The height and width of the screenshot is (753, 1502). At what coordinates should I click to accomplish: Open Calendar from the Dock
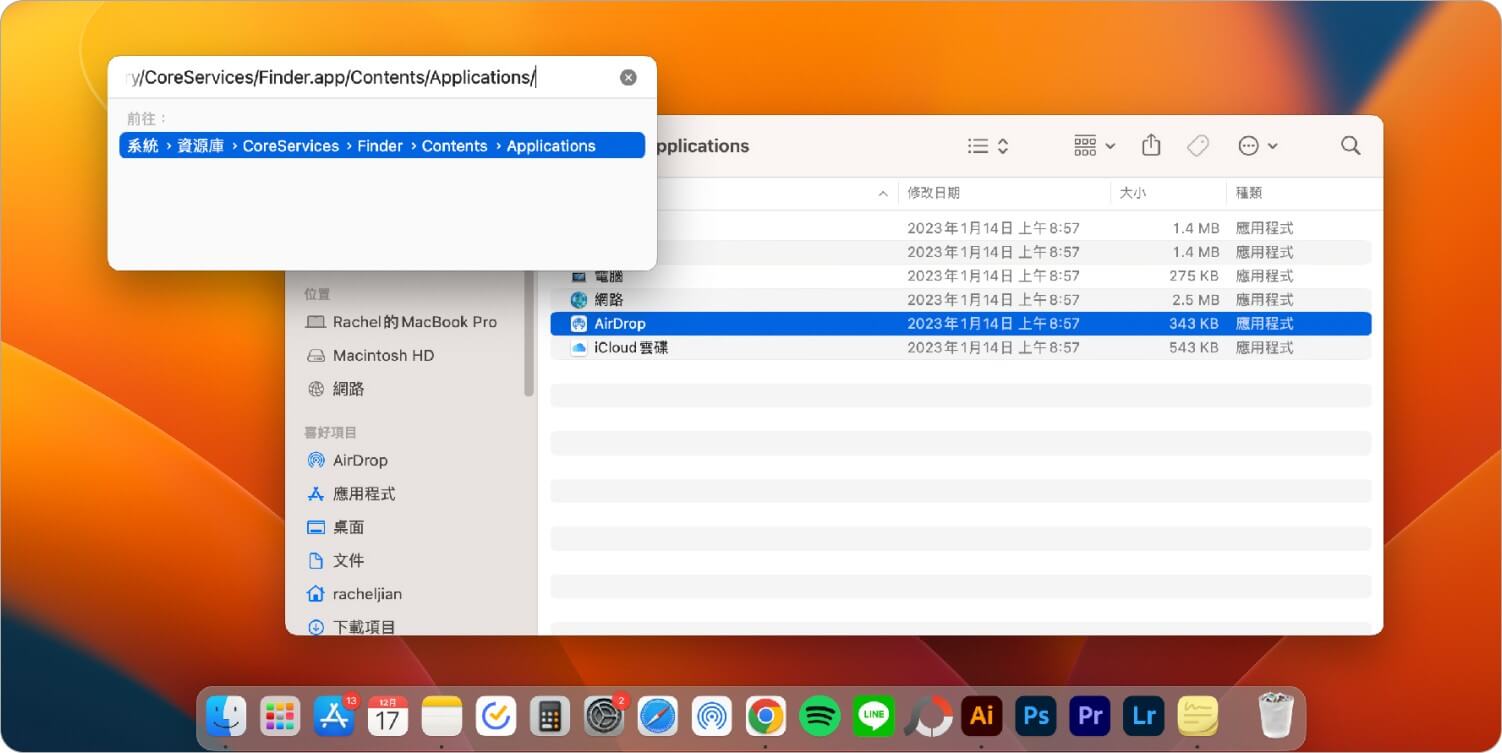(x=388, y=716)
